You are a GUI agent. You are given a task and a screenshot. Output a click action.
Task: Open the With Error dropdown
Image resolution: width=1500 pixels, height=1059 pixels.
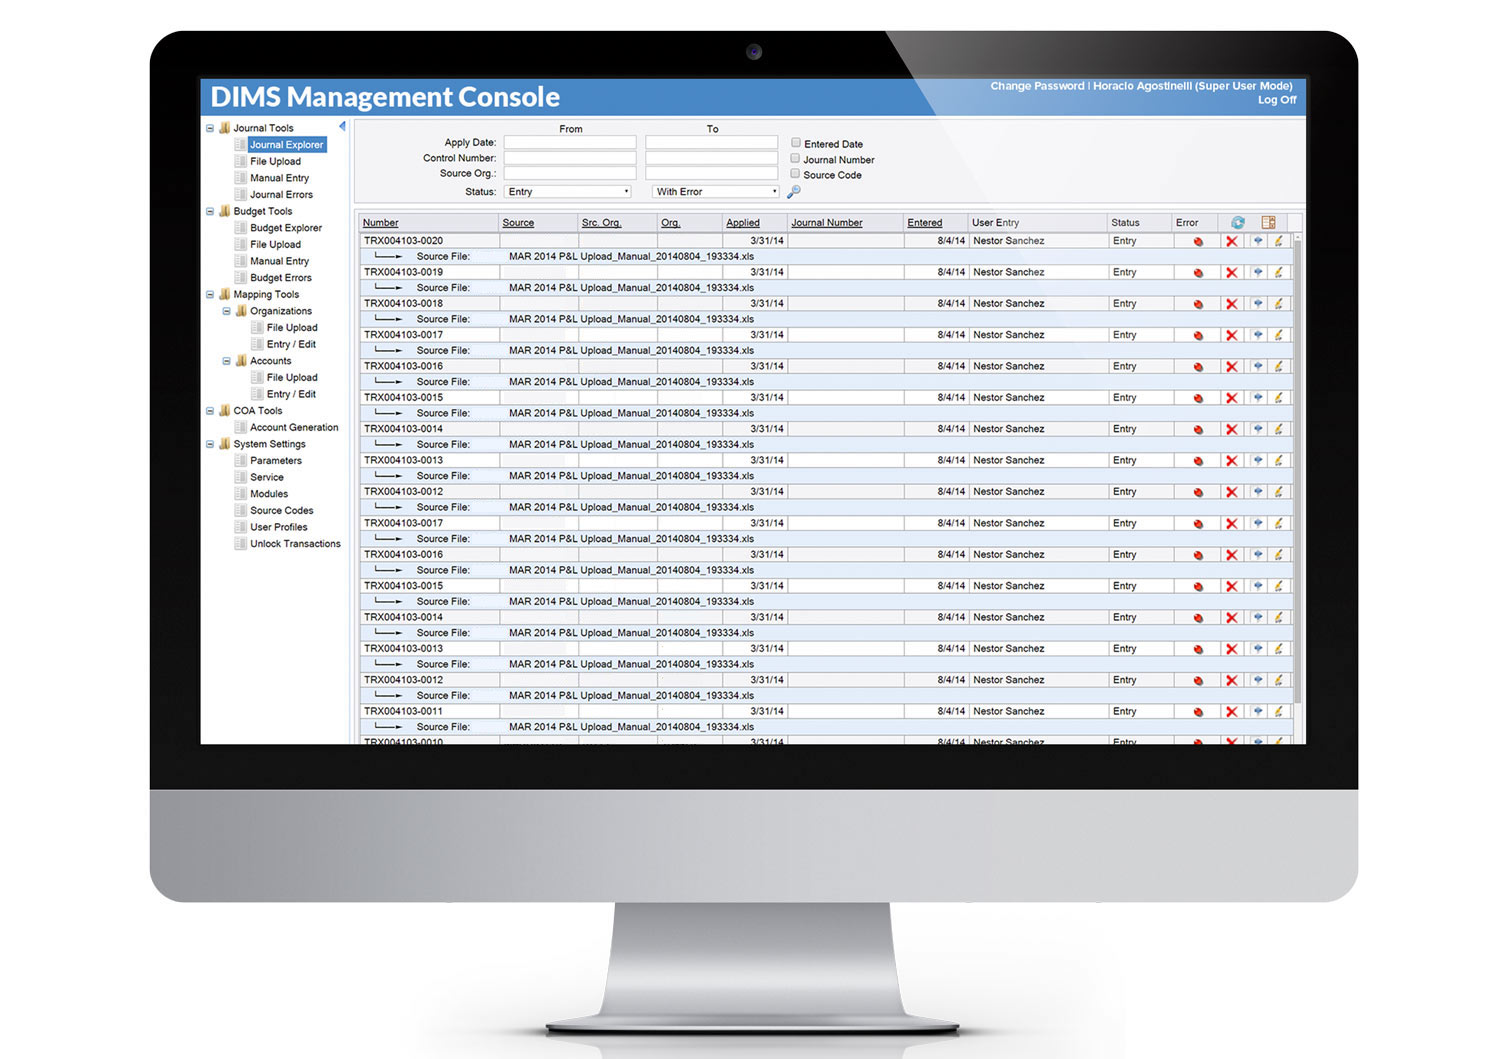point(715,192)
